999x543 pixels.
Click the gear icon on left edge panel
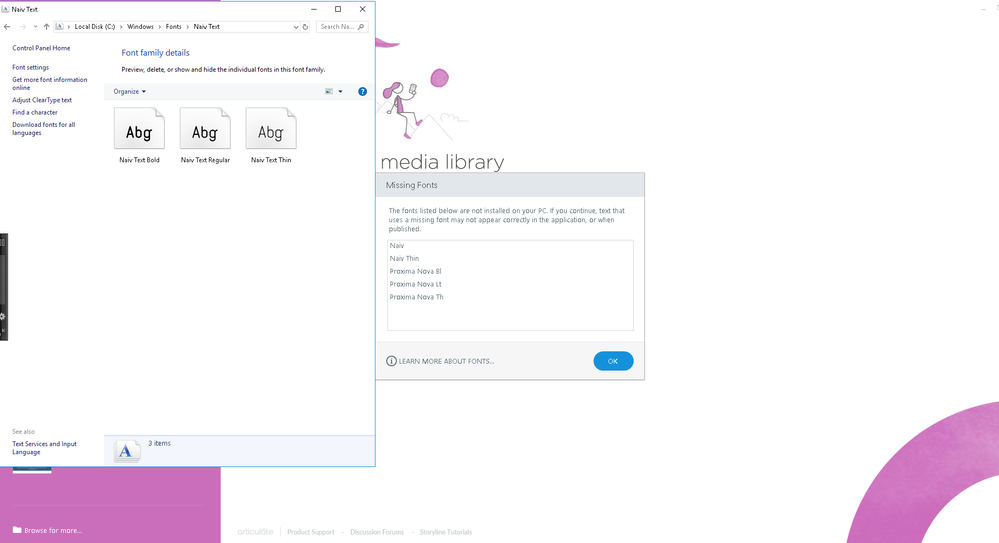pyautogui.click(x=3, y=316)
